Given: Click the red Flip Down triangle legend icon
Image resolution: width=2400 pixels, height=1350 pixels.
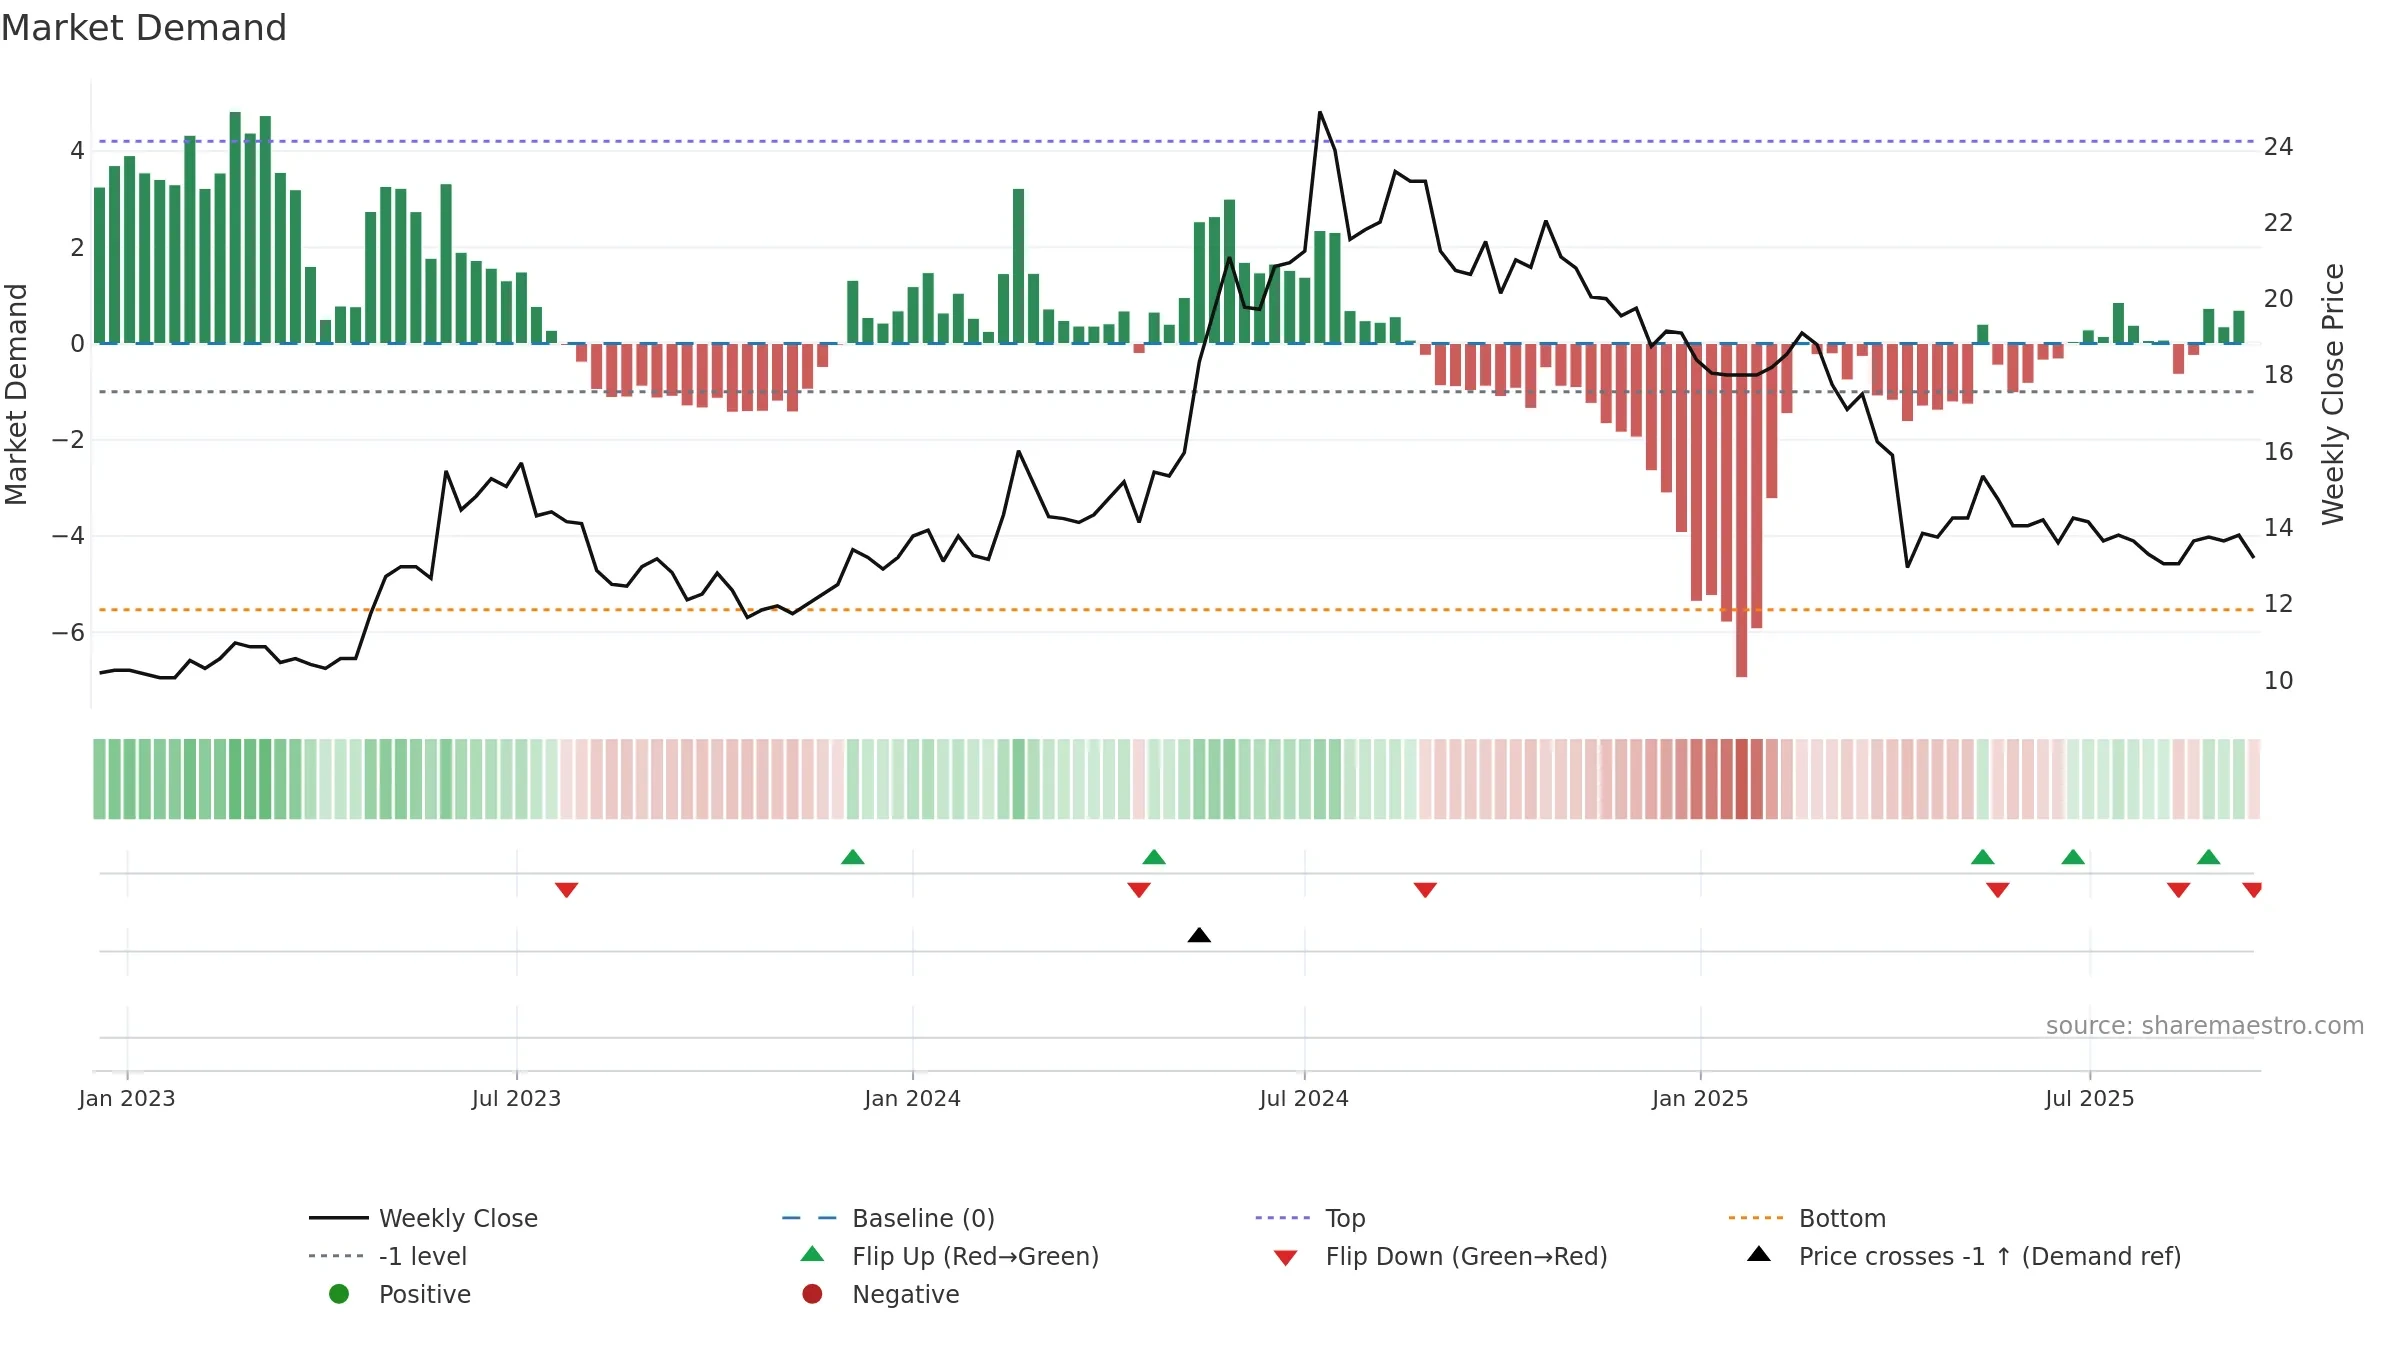Looking at the screenshot, I should 1286,1258.
